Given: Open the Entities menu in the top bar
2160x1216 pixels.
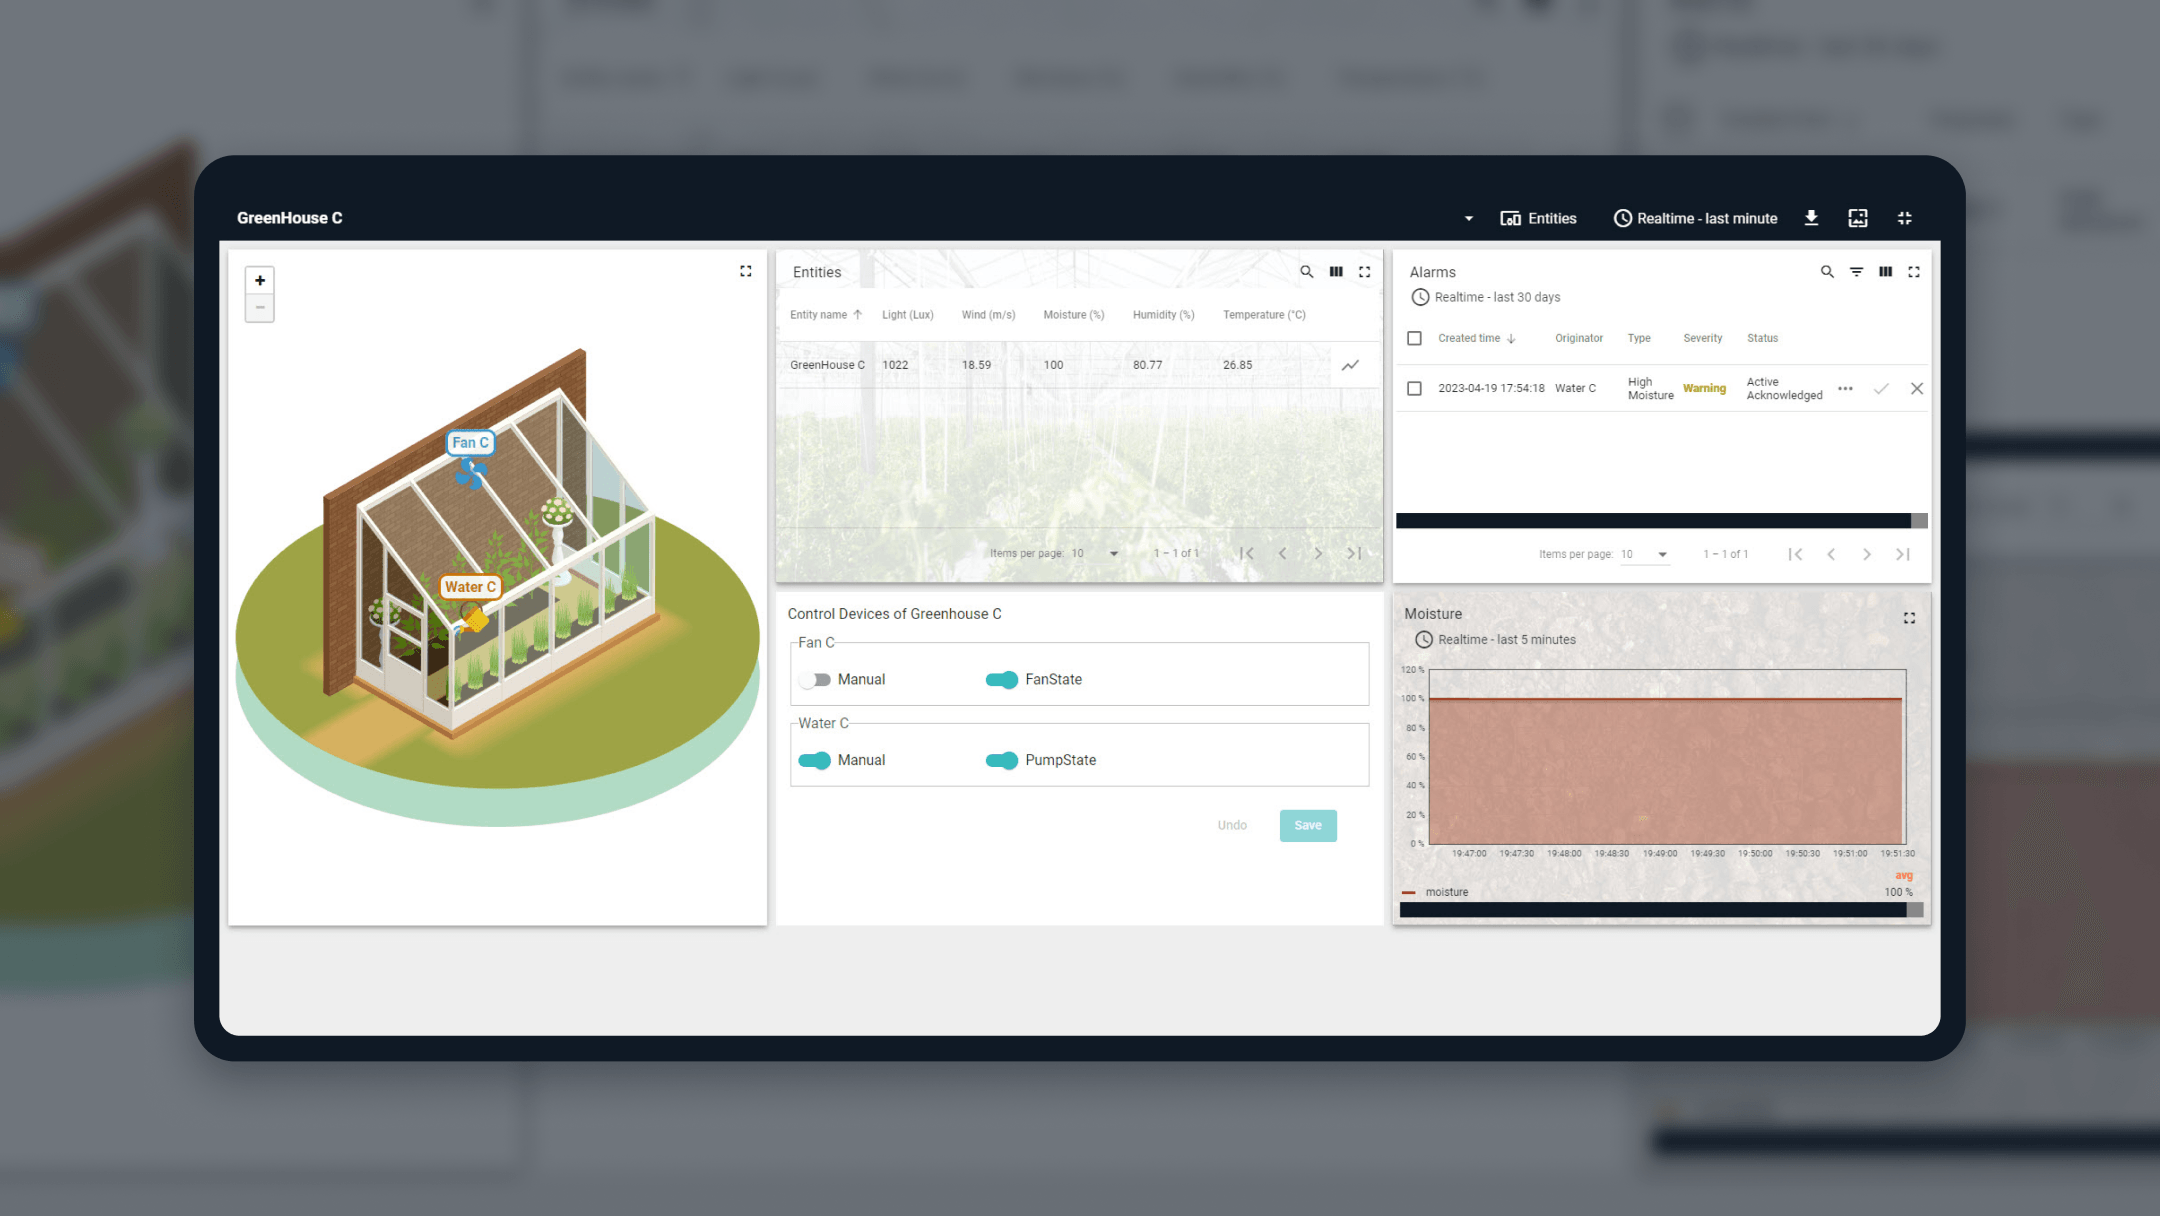Looking at the screenshot, I should (x=1538, y=218).
